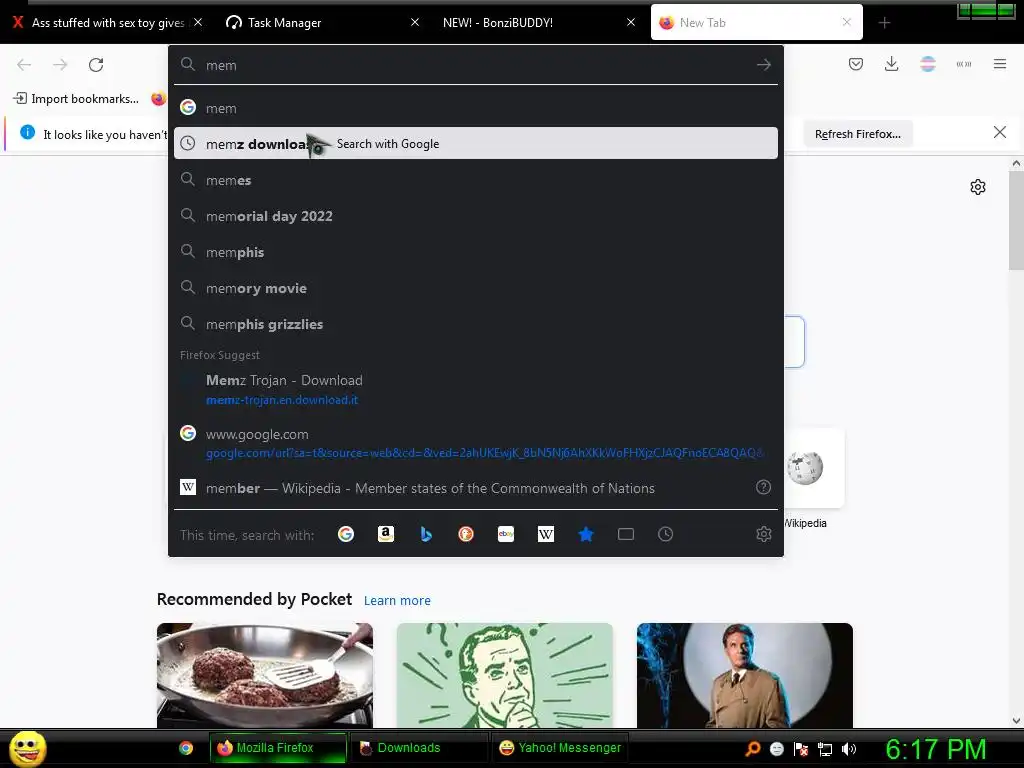
Task: Close the BonziBUDDY tab
Action: point(631,22)
